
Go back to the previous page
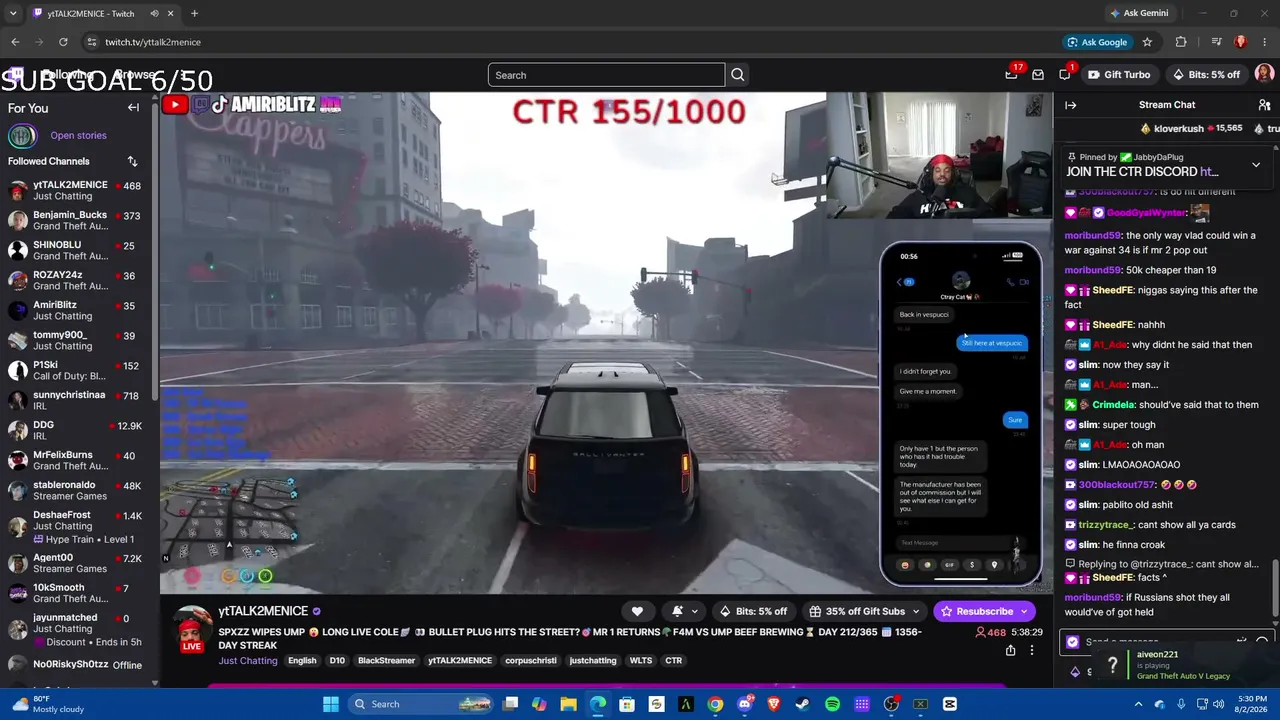coord(15,42)
